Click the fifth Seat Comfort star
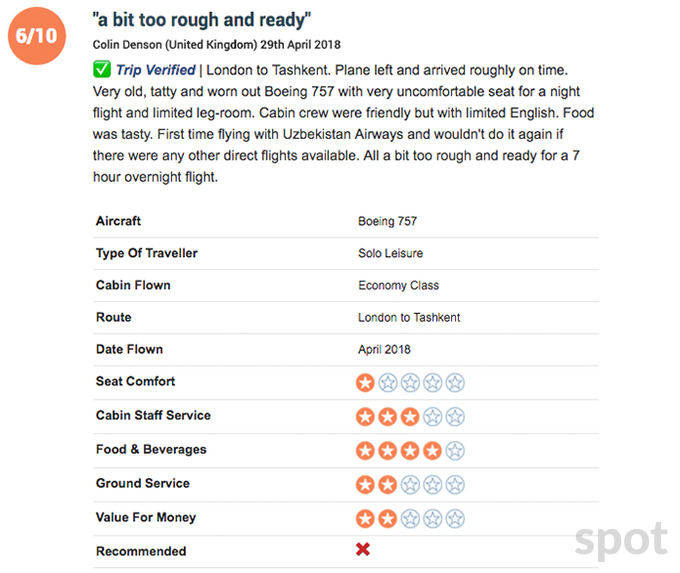Viewport: 680px width, 573px height. coord(455,382)
